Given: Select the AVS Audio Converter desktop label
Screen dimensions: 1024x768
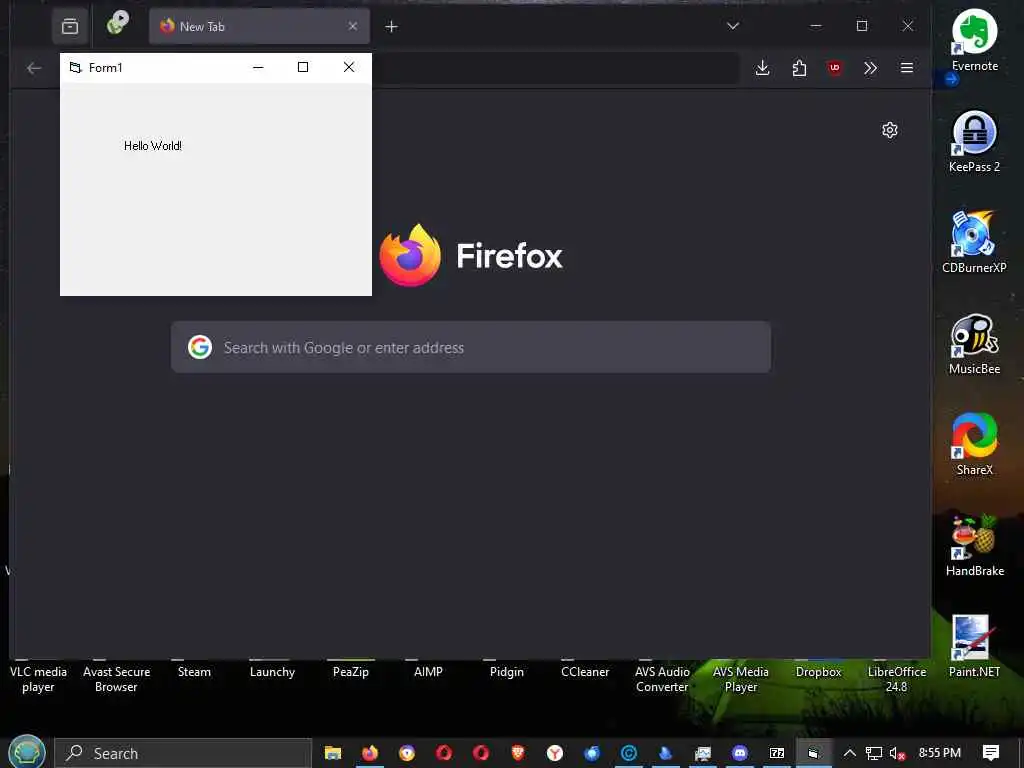Looking at the screenshot, I should coord(662,679).
